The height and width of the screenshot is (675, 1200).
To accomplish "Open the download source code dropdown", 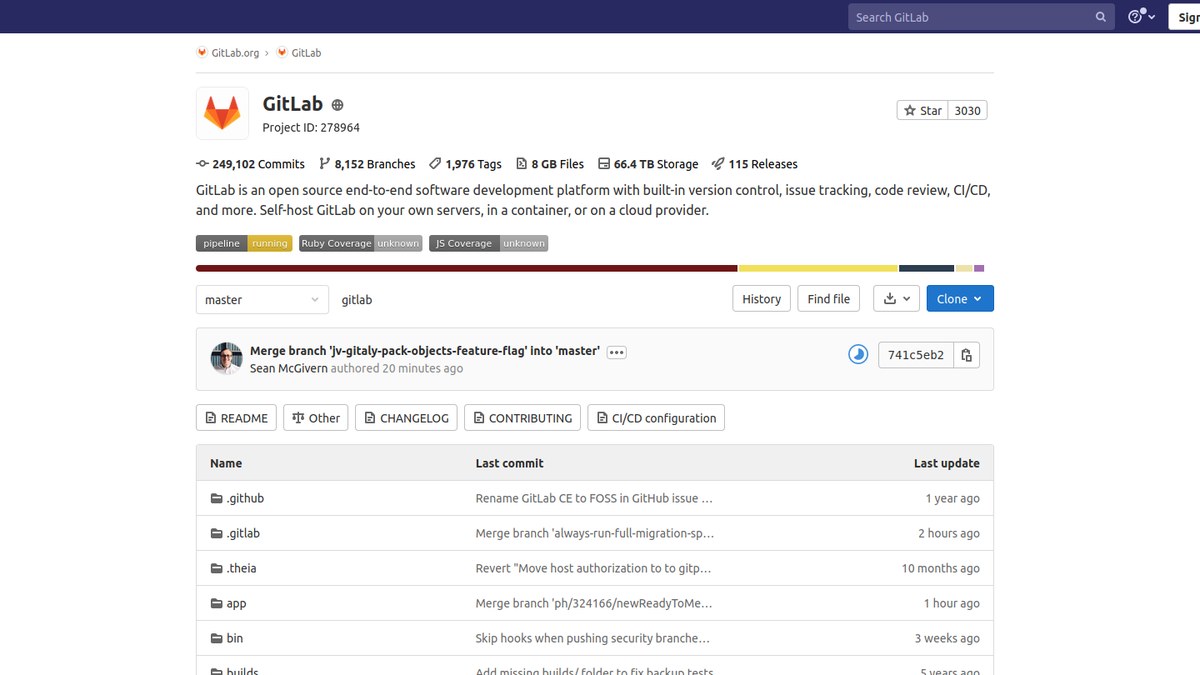I will coord(897,299).
